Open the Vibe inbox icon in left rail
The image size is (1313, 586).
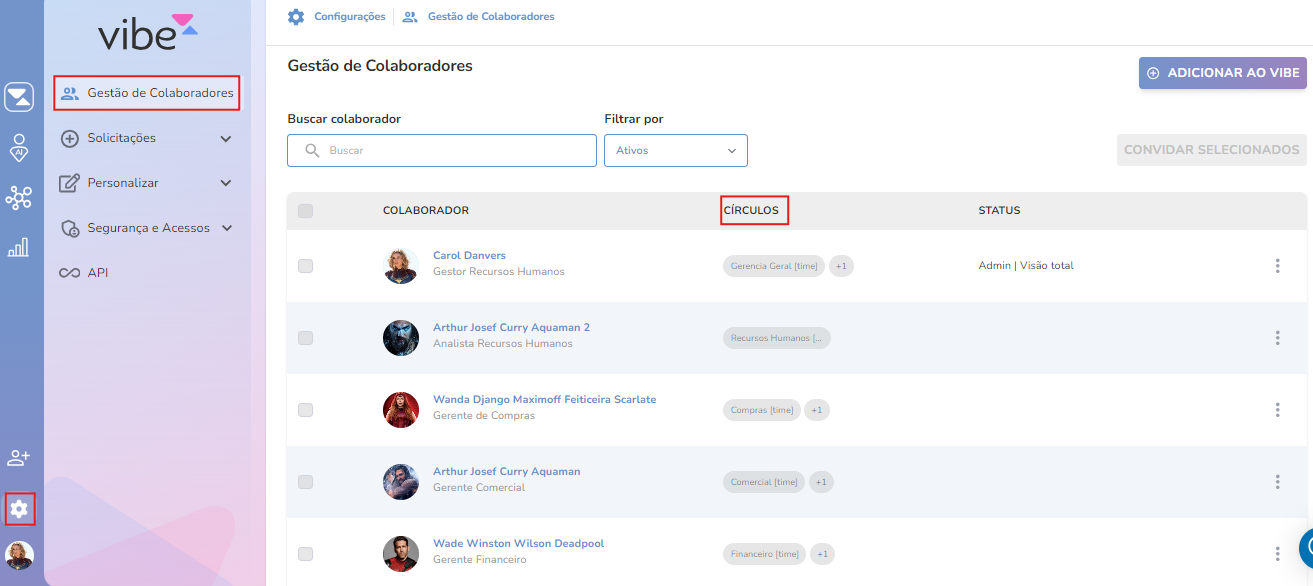point(19,97)
